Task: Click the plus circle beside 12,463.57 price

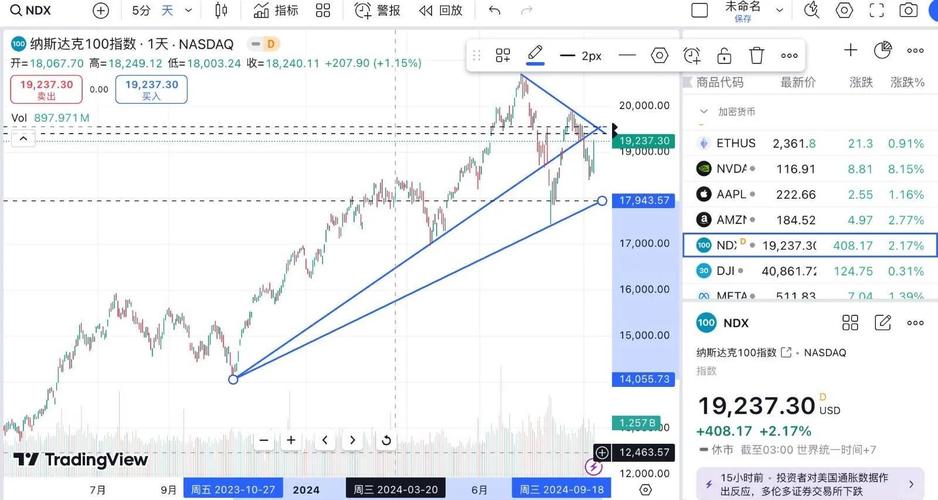Action: pyautogui.click(x=602, y=452)
